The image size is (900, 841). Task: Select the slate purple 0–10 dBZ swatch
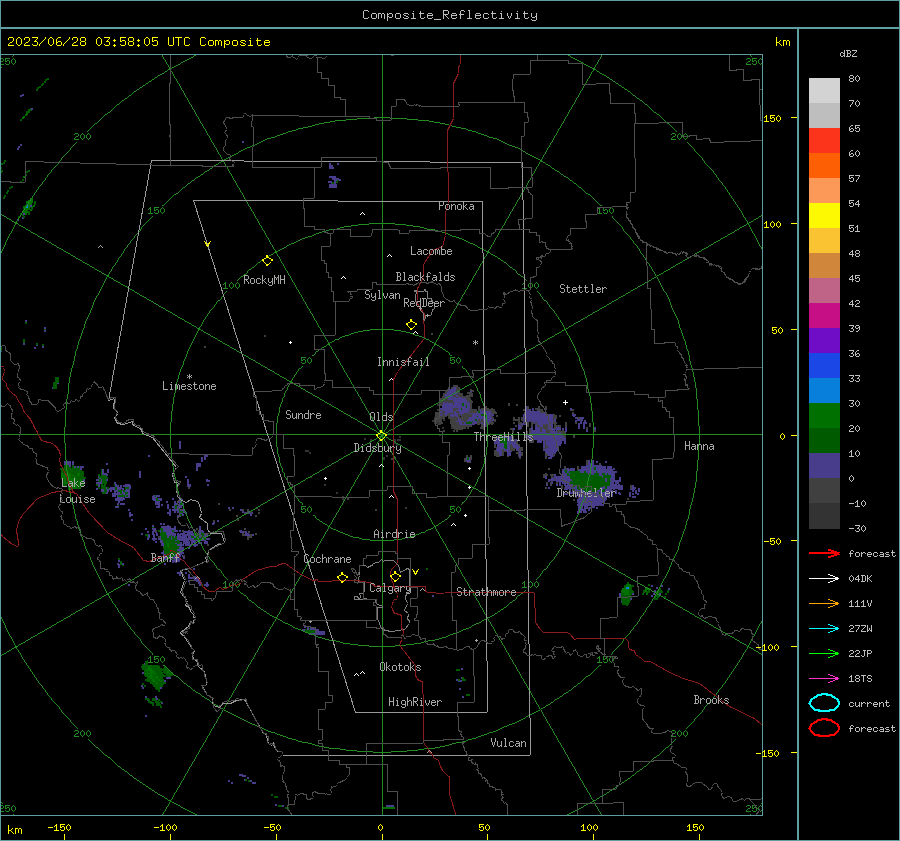pyautogui.click(x=824, y=466)
